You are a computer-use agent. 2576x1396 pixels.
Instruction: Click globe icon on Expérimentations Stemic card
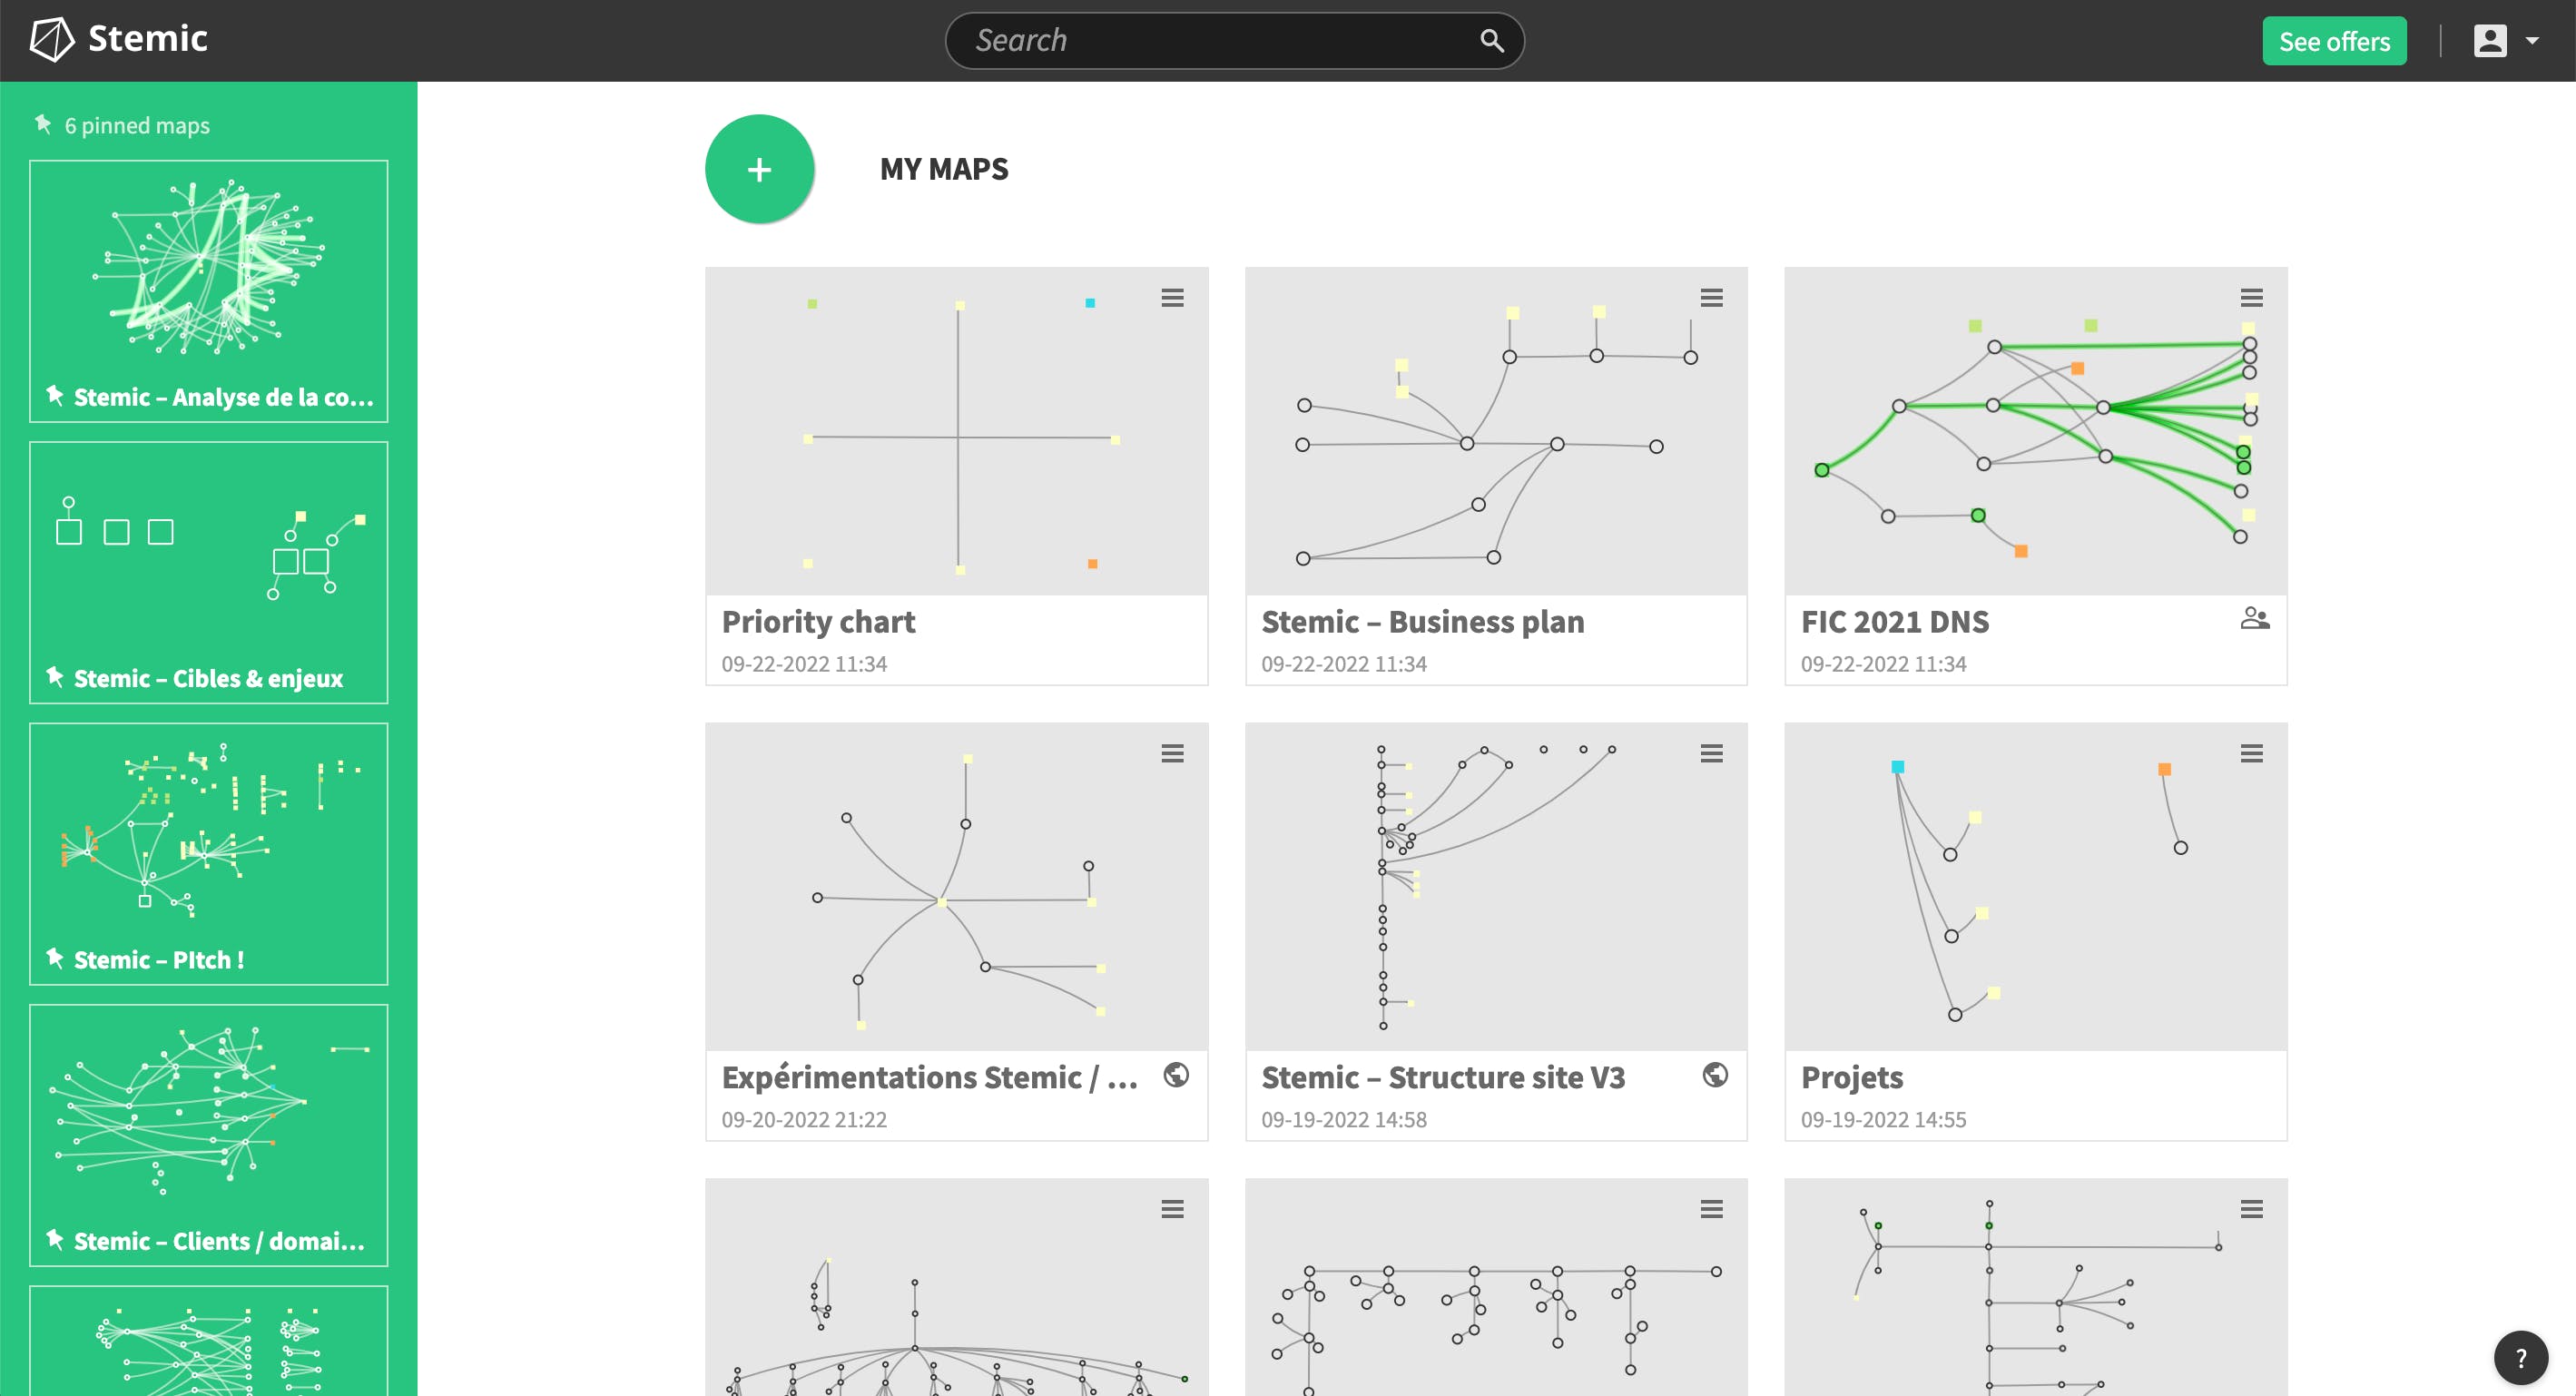tap(1176, 1075)
